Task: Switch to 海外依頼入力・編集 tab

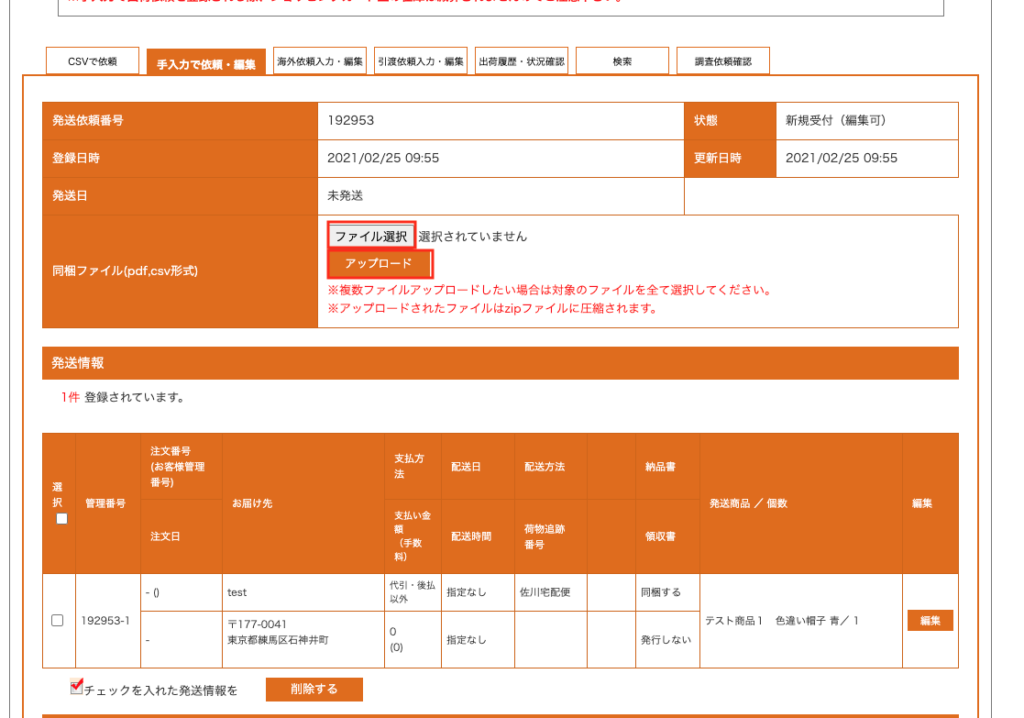Action: click(x=320, y=62)
